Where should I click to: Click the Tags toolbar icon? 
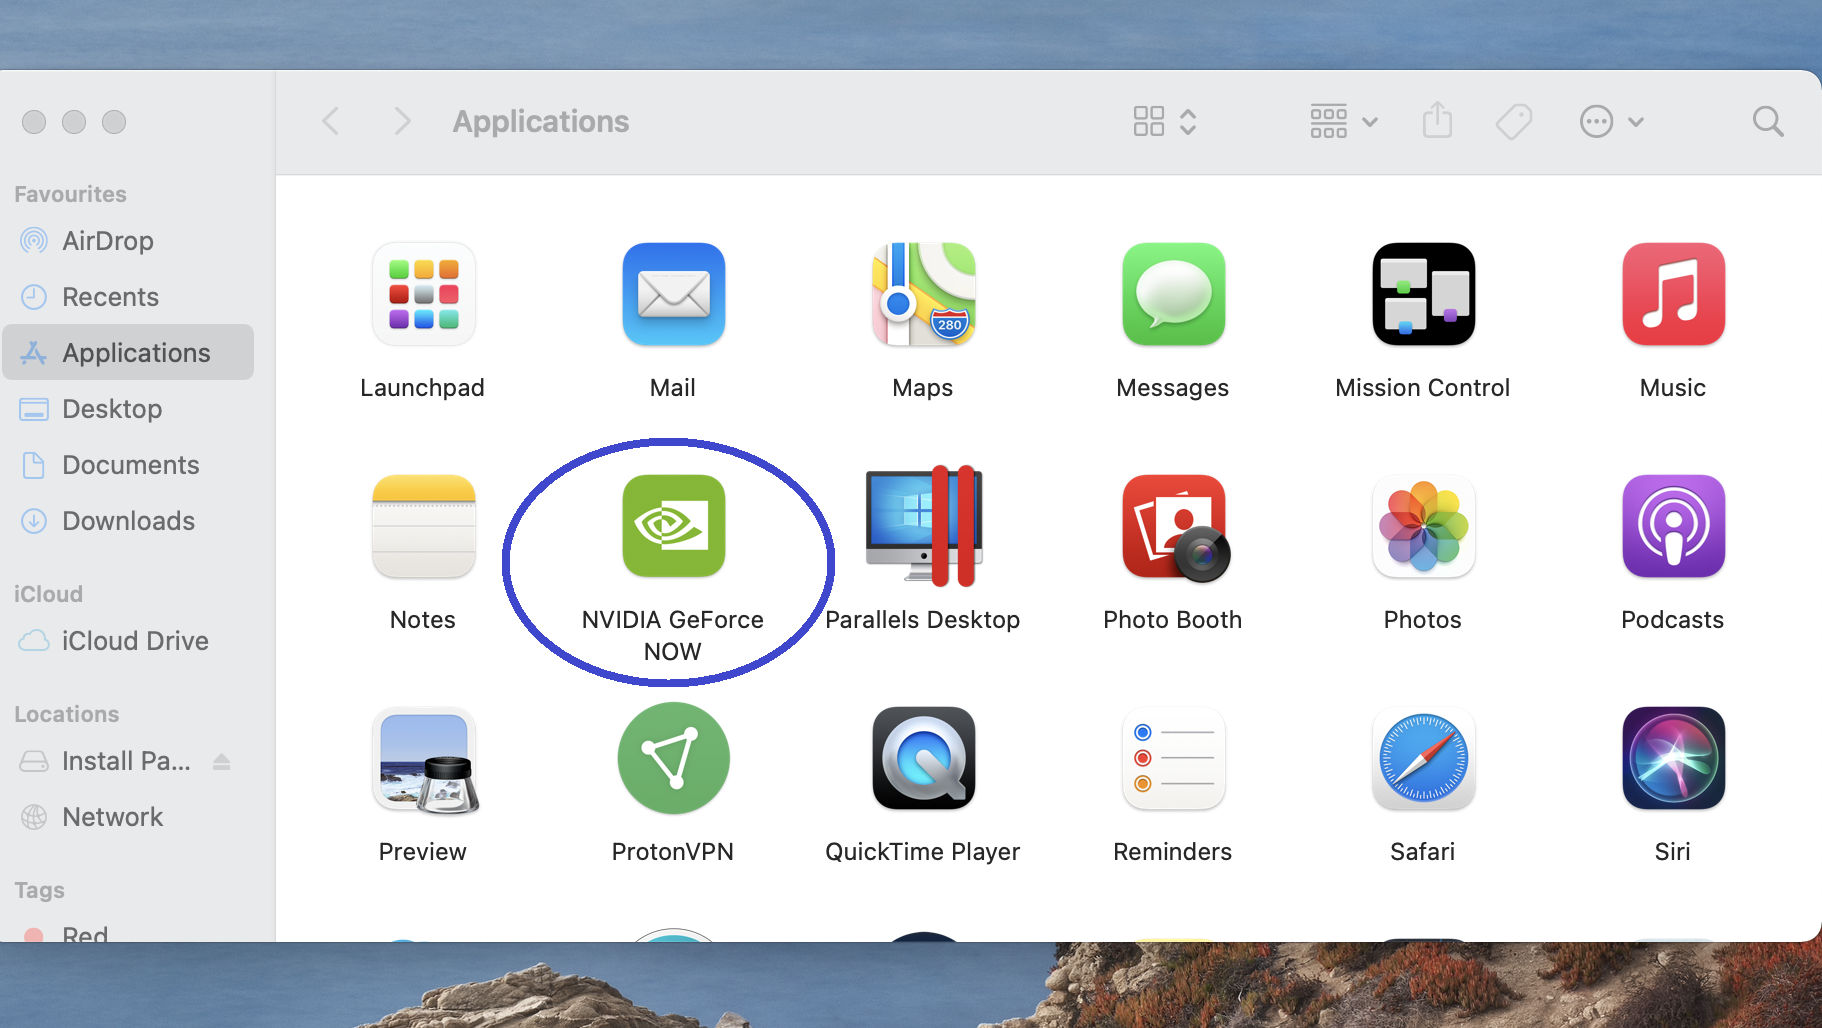pyautogui.click(x=1513, y=122)
